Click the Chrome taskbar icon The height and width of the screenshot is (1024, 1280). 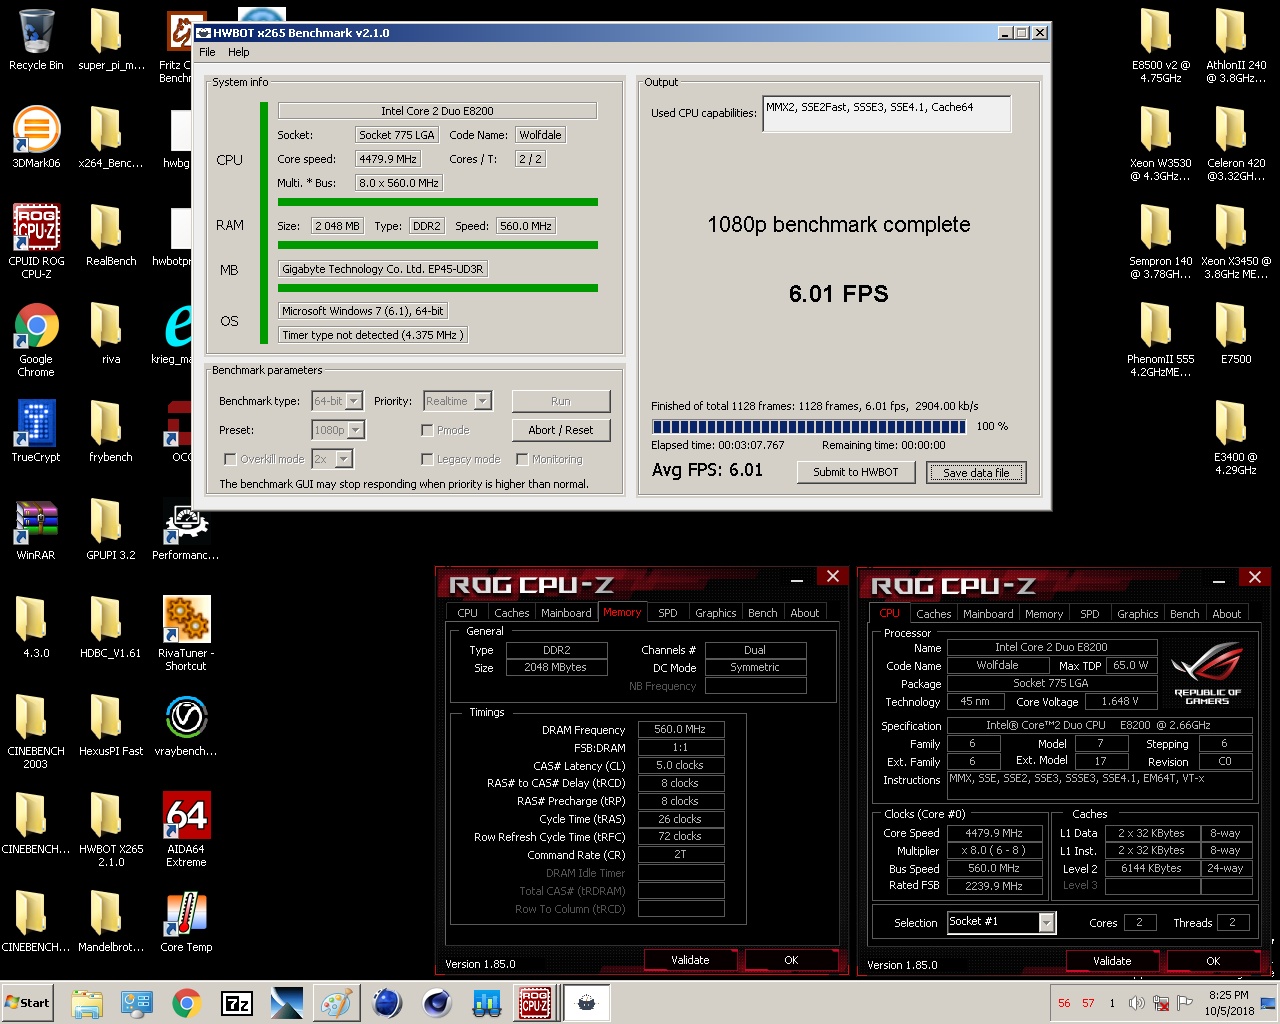pos(187,1003)
